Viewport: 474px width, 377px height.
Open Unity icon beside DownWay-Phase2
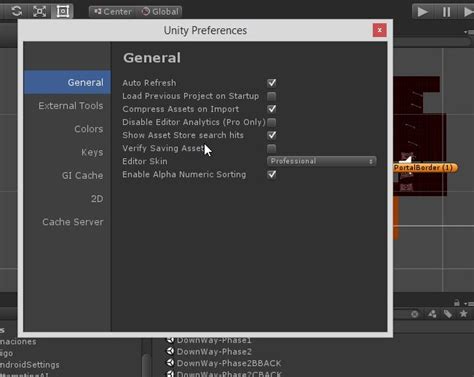pos(170,351)
